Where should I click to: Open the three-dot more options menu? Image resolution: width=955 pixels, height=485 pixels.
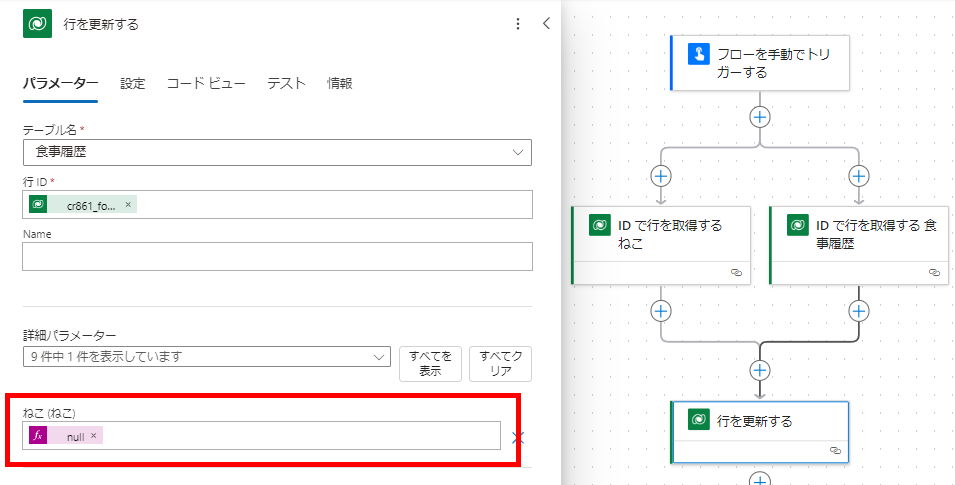coord(518,24)
